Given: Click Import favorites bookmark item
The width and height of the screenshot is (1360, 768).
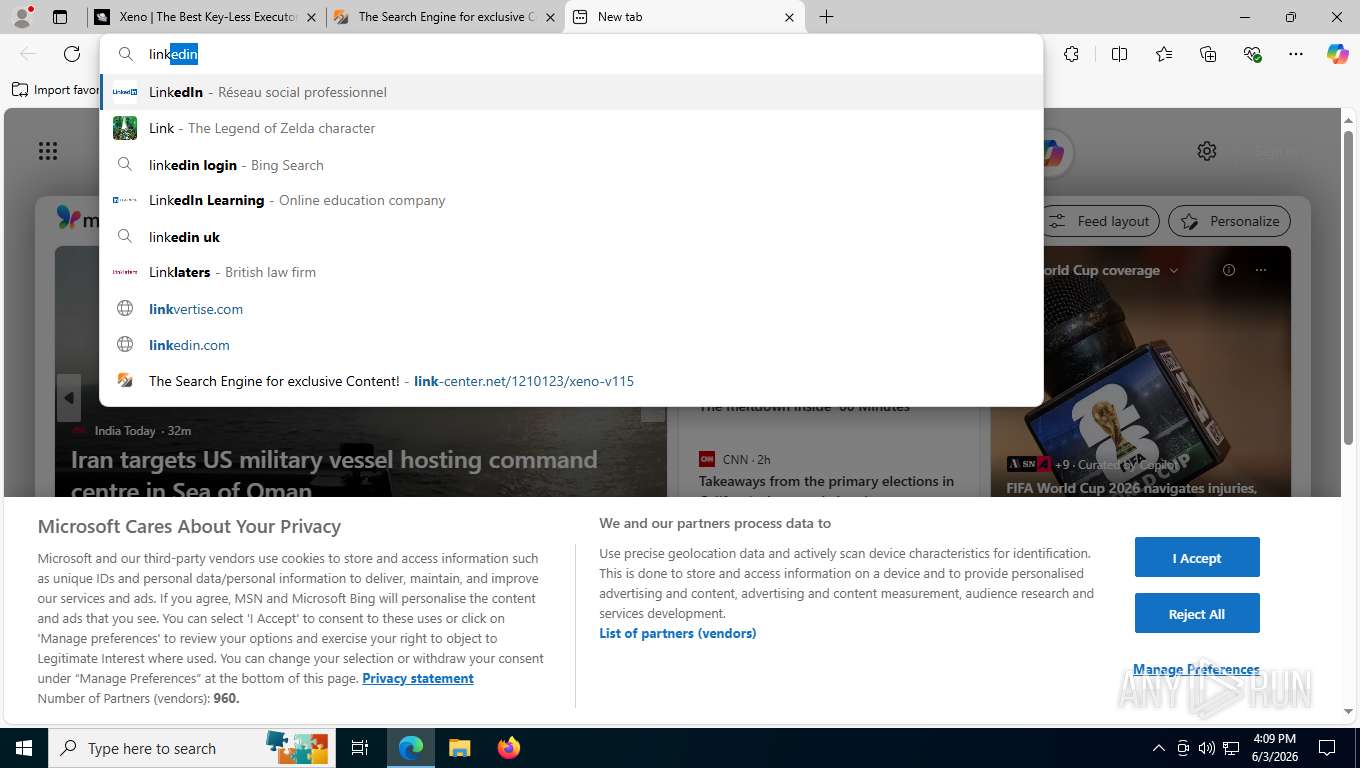Looking at the screenshot, I should click(x=56, y=90).
